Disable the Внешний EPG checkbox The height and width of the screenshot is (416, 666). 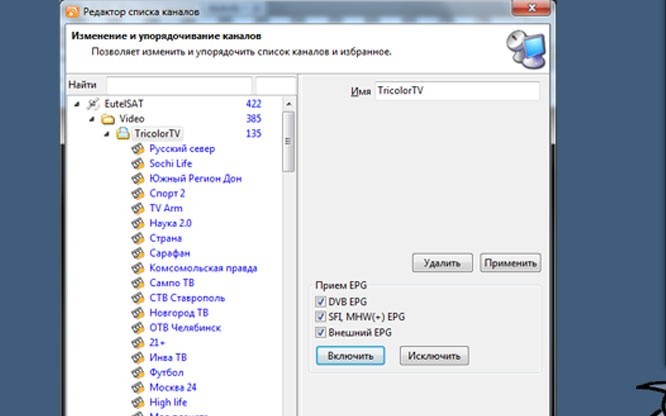[x=320, y=332]
